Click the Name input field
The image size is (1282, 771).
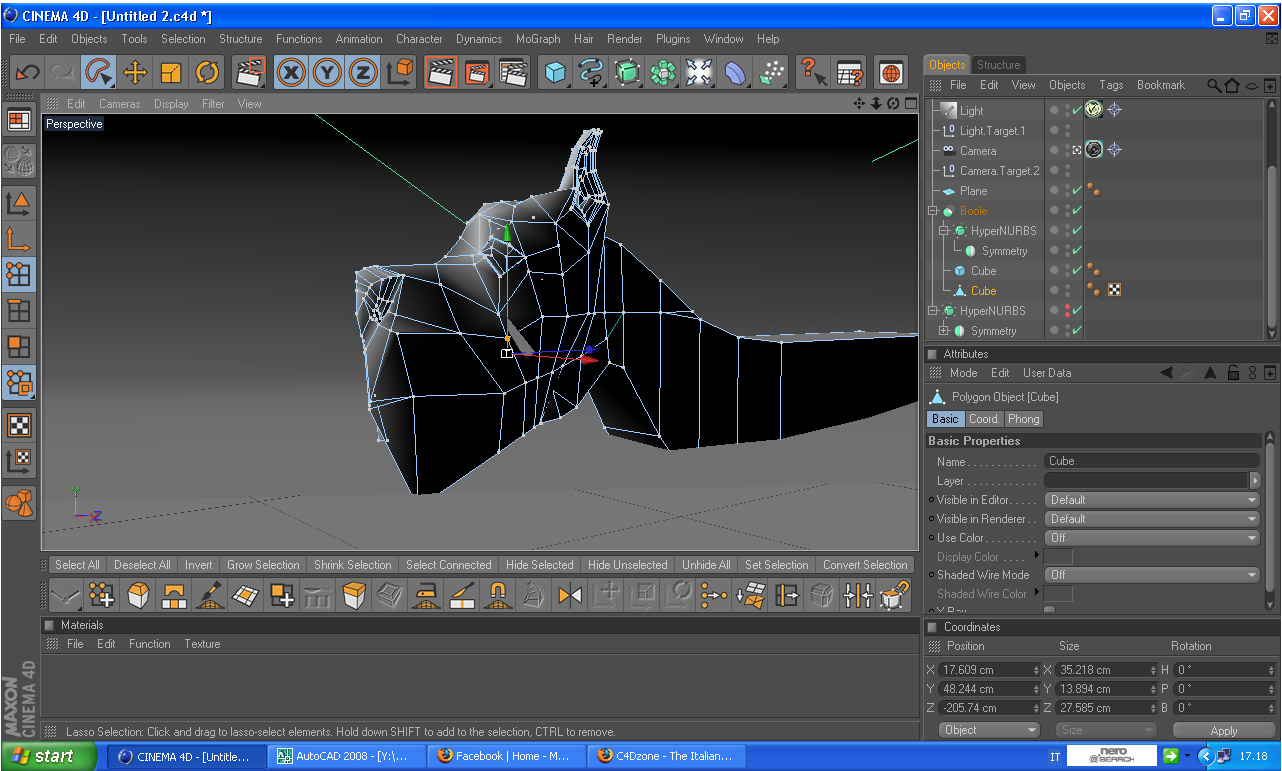tap(1151, 461)
